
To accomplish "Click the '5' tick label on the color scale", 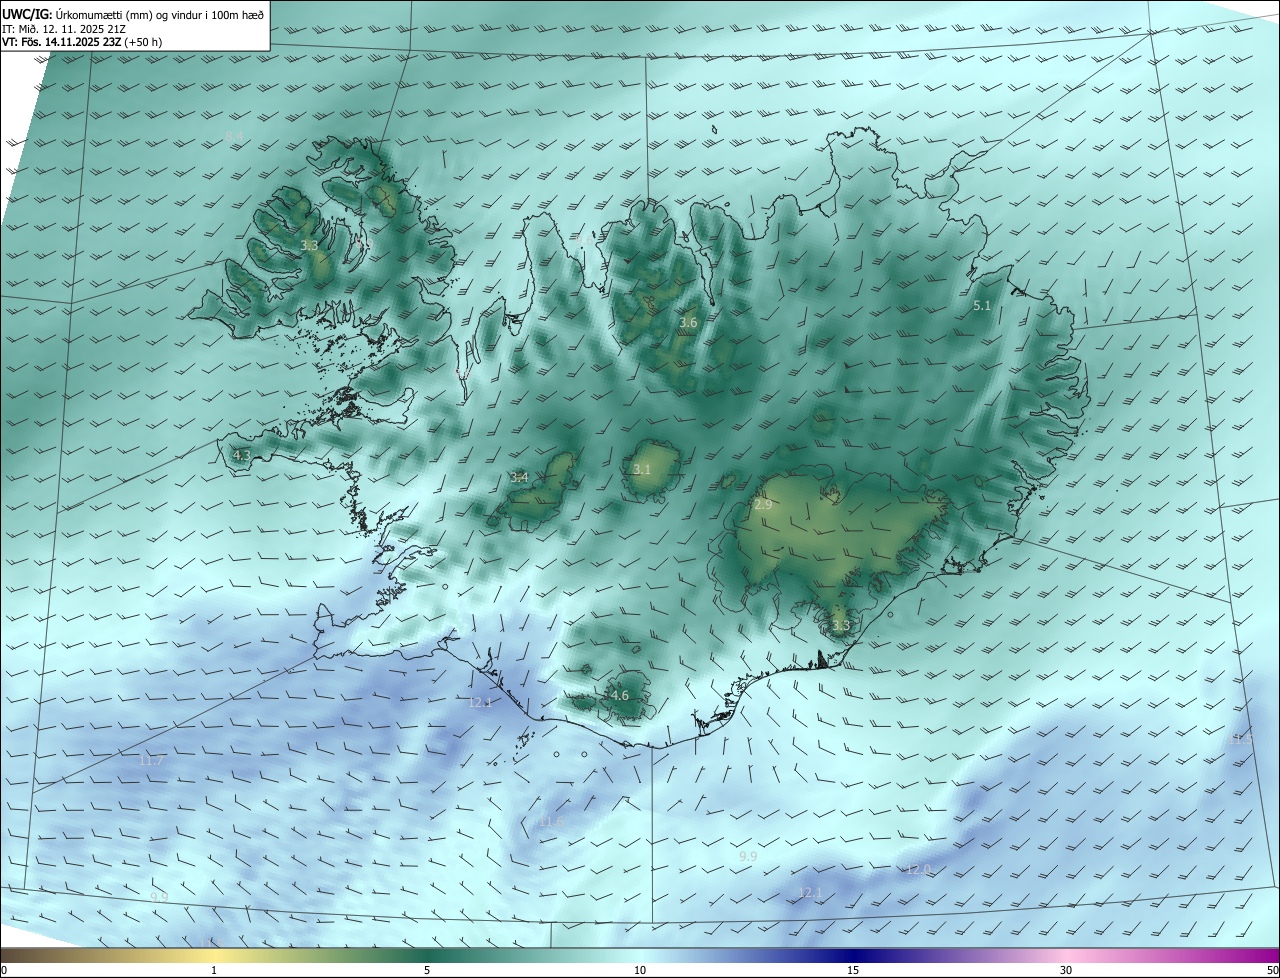I will point(427,970).
